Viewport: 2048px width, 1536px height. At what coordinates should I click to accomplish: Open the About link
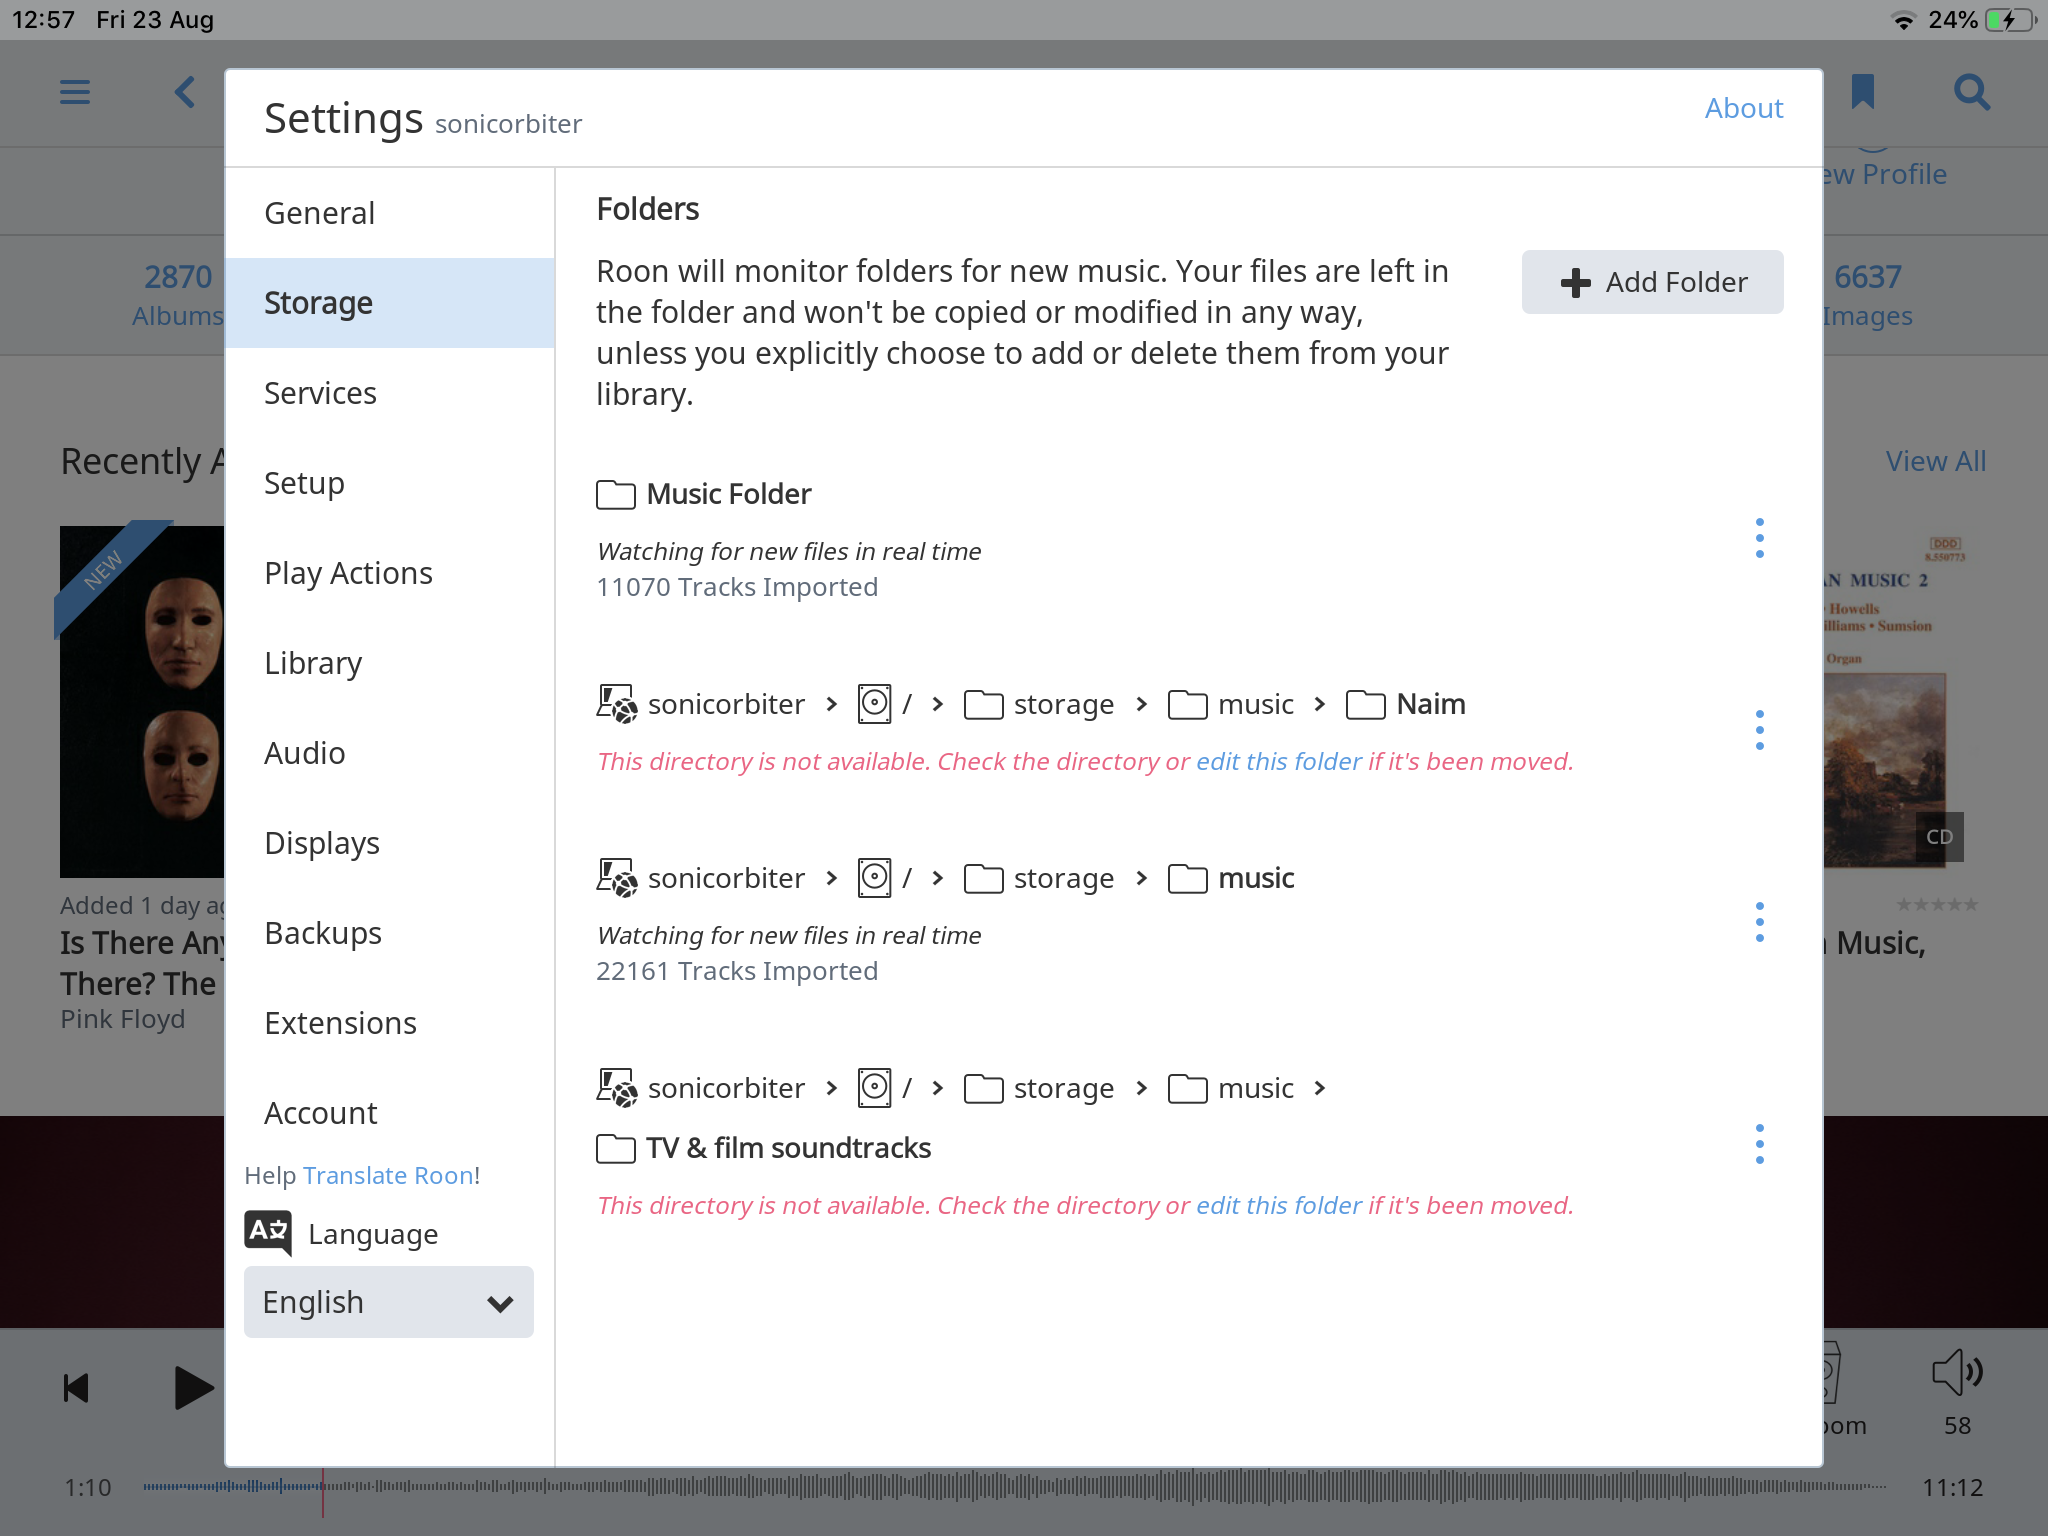click(1743, 108)
